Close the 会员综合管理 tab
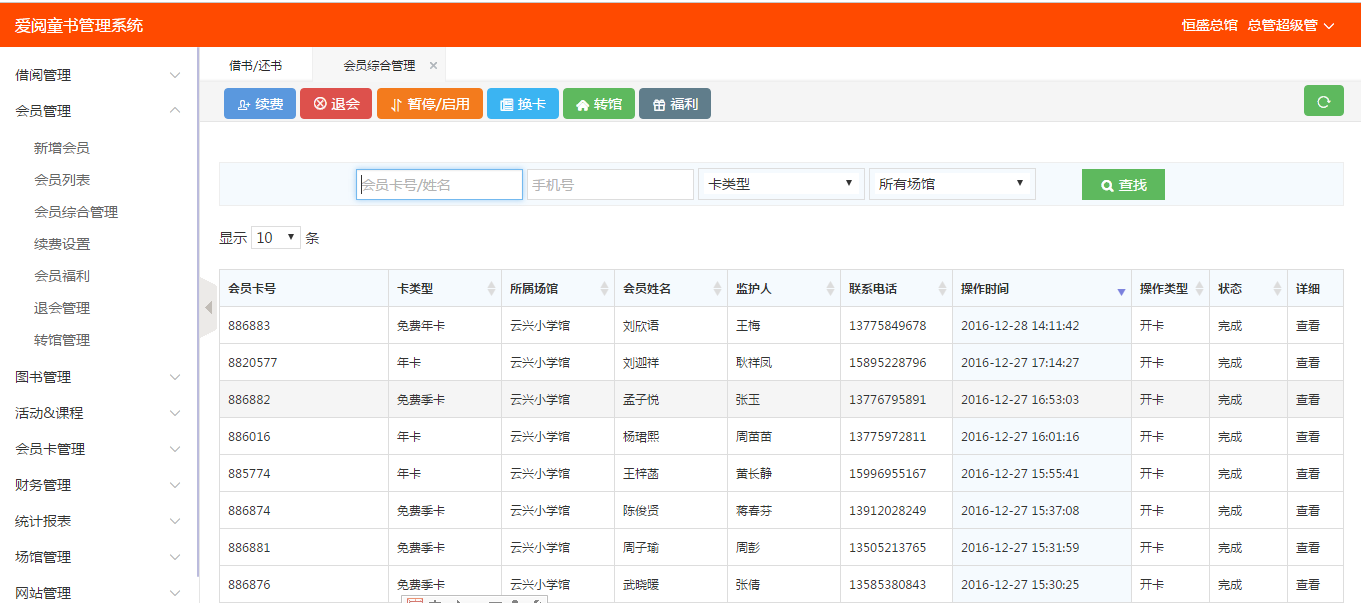This screenshot has height=603, width=1361. tap(433, 66)
